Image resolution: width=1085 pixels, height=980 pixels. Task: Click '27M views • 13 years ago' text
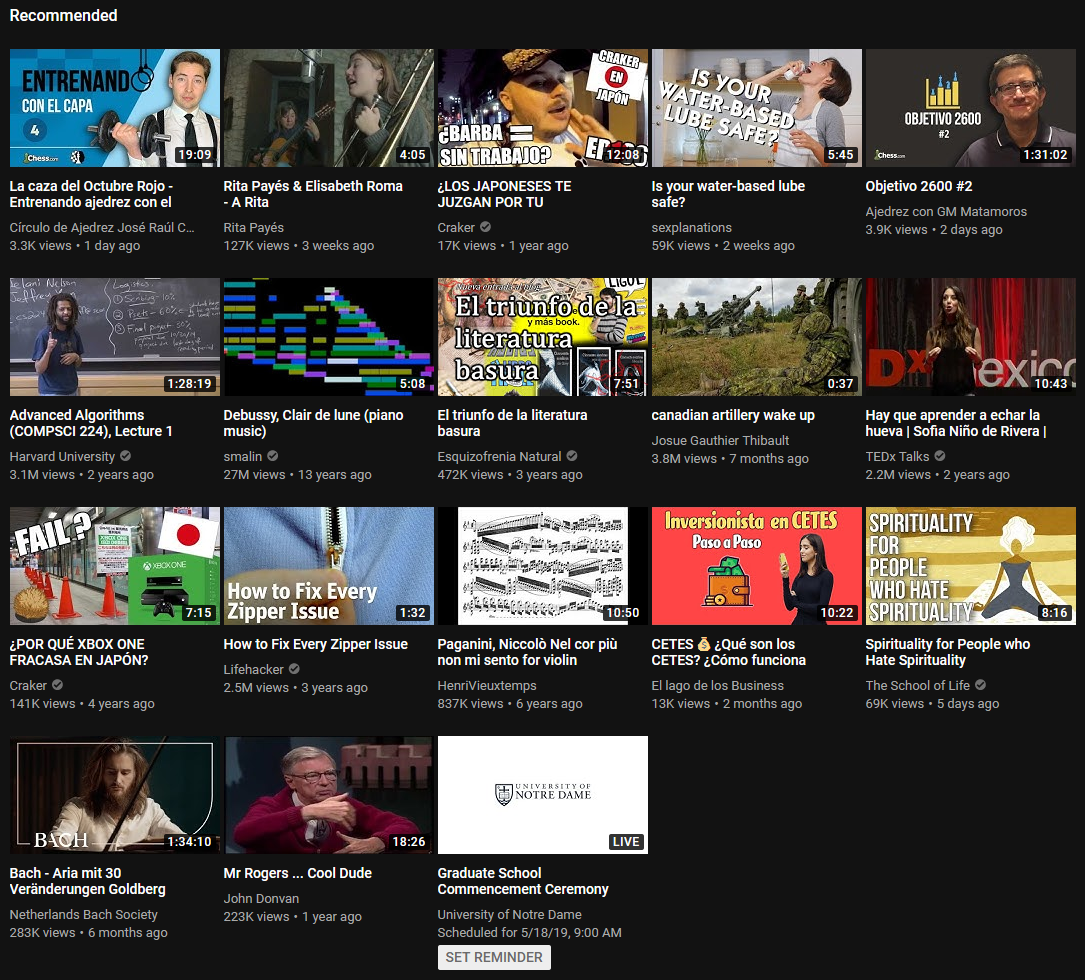coord(298,475)
